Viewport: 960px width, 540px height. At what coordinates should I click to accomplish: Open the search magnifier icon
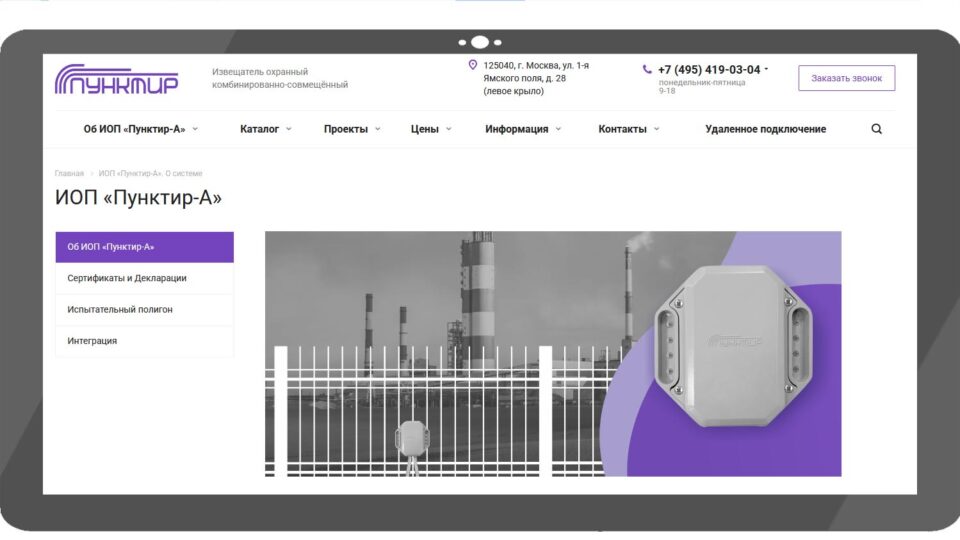point(877,129)
